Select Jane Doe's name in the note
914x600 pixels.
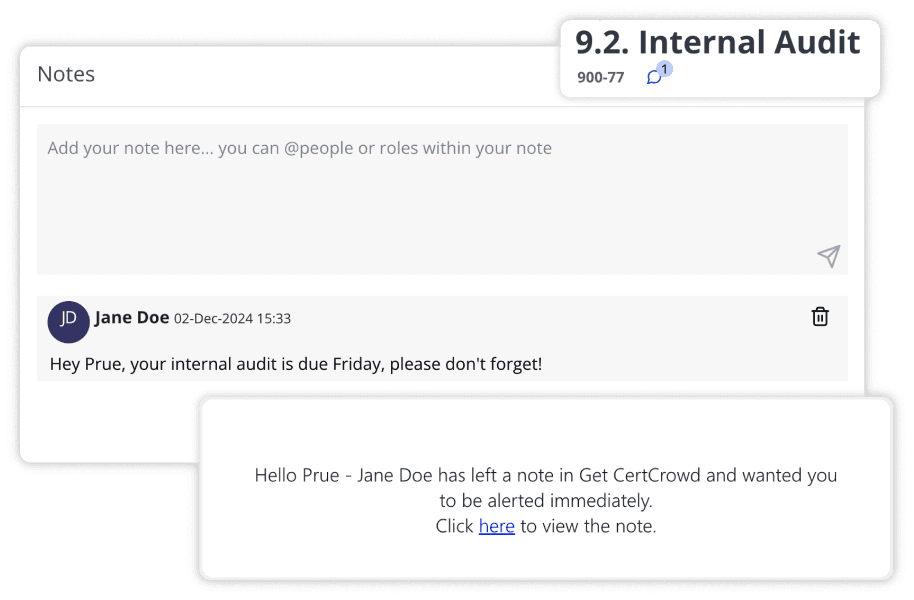[x=132, y=317]
